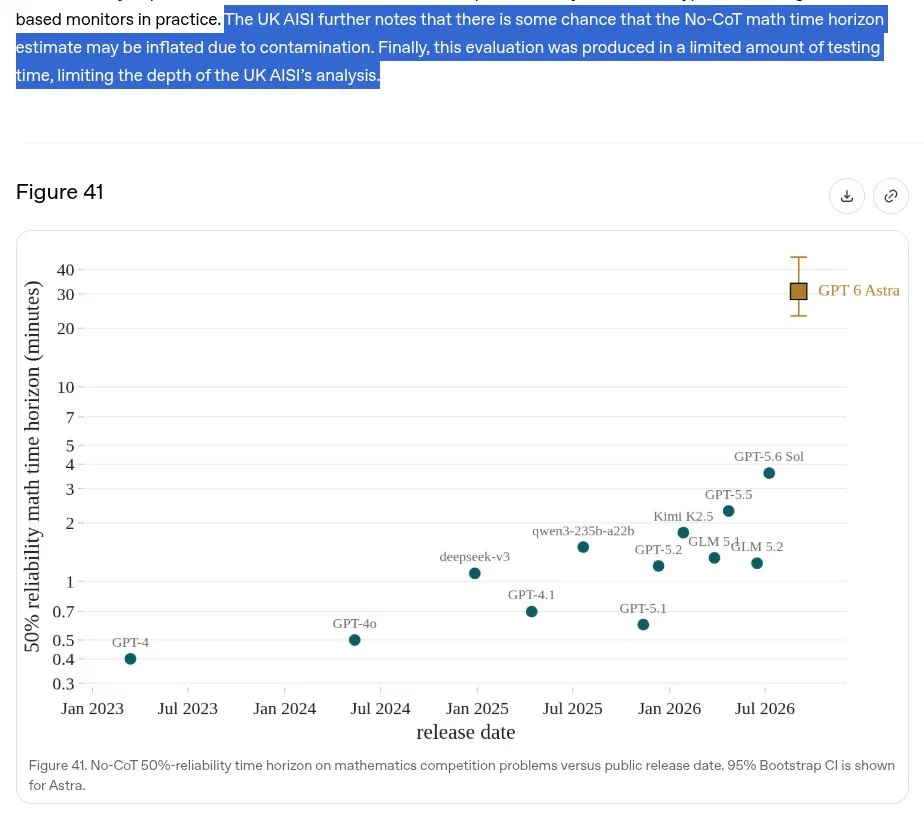This screenshot has height=819, width=924.
Task: Click the 'Jan 2023' axis label
Action: [93, 708]
